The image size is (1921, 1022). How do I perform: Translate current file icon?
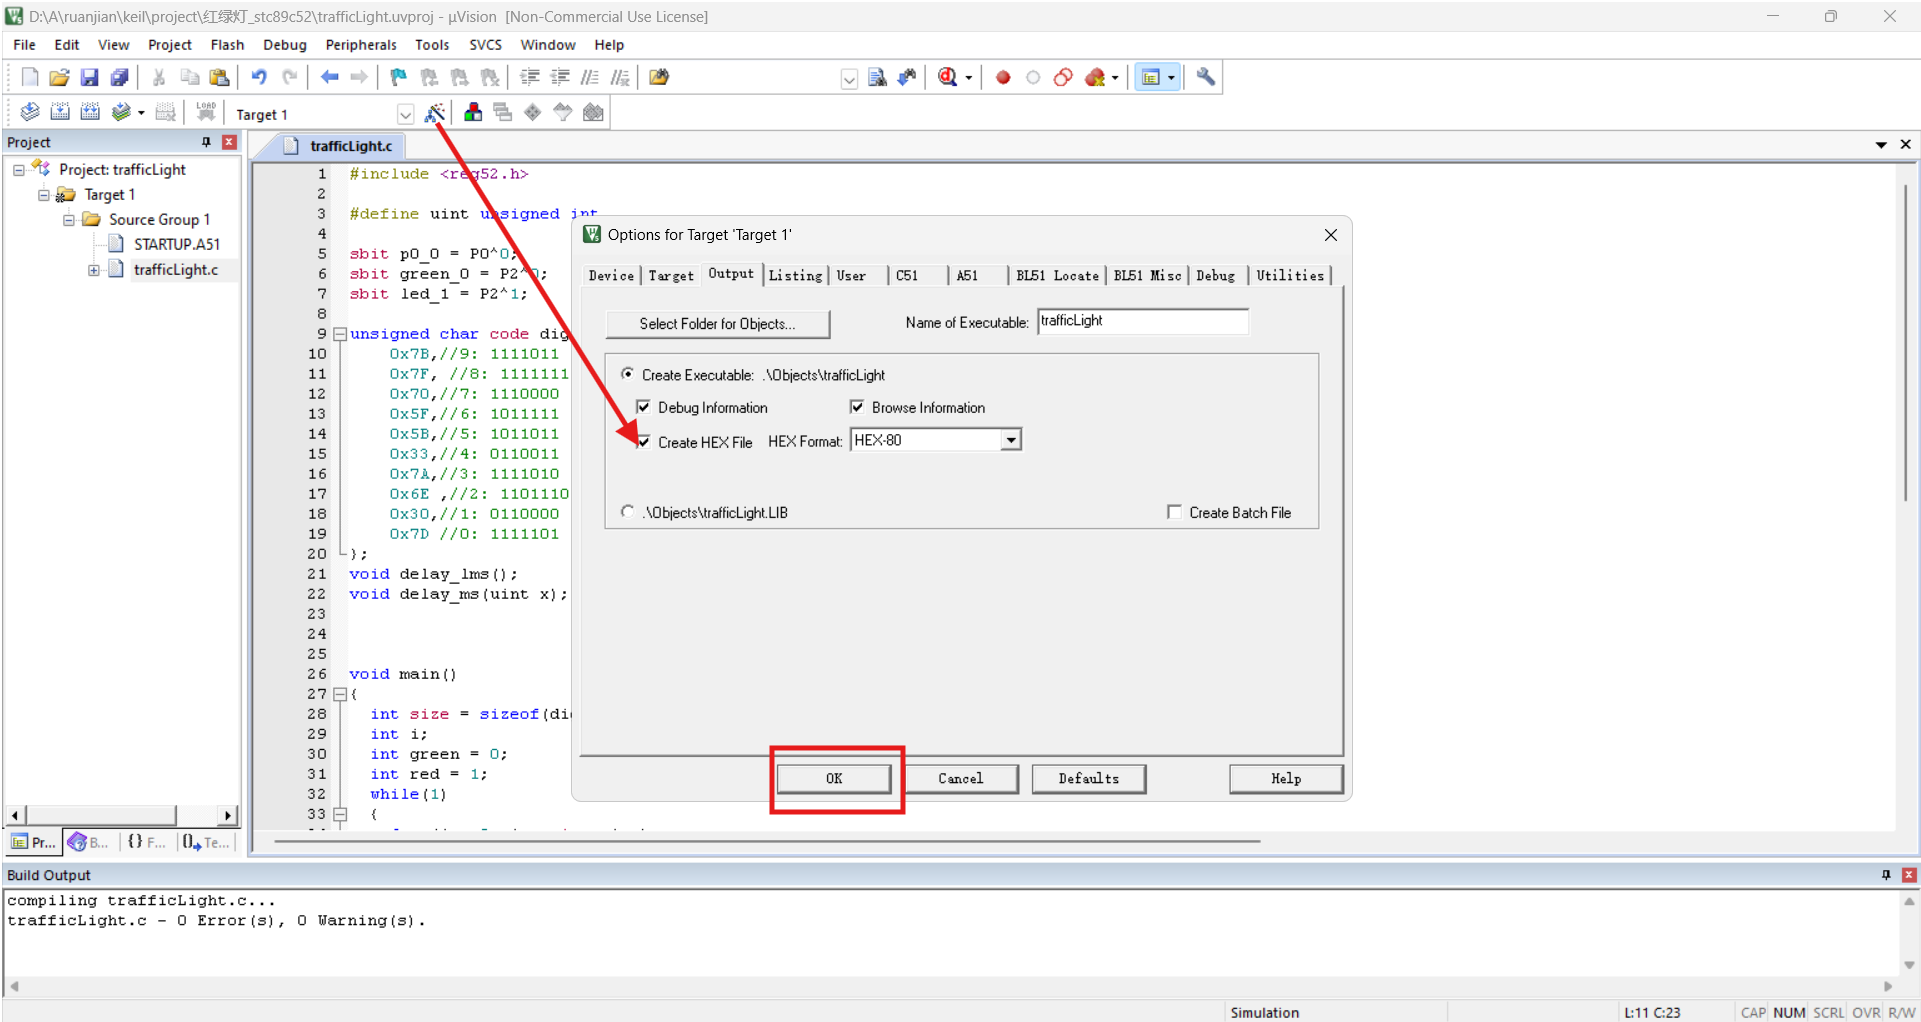point(30,112)
